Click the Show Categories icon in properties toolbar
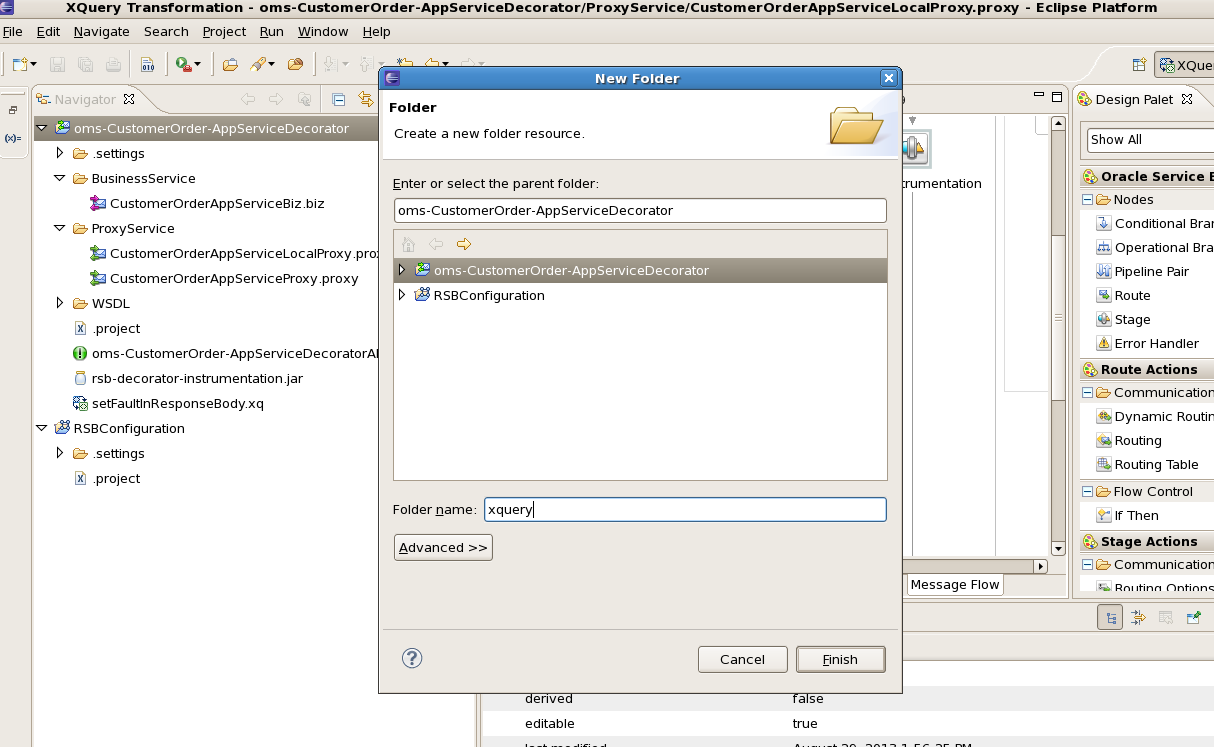1214x747 pixels. (1110, 618)
